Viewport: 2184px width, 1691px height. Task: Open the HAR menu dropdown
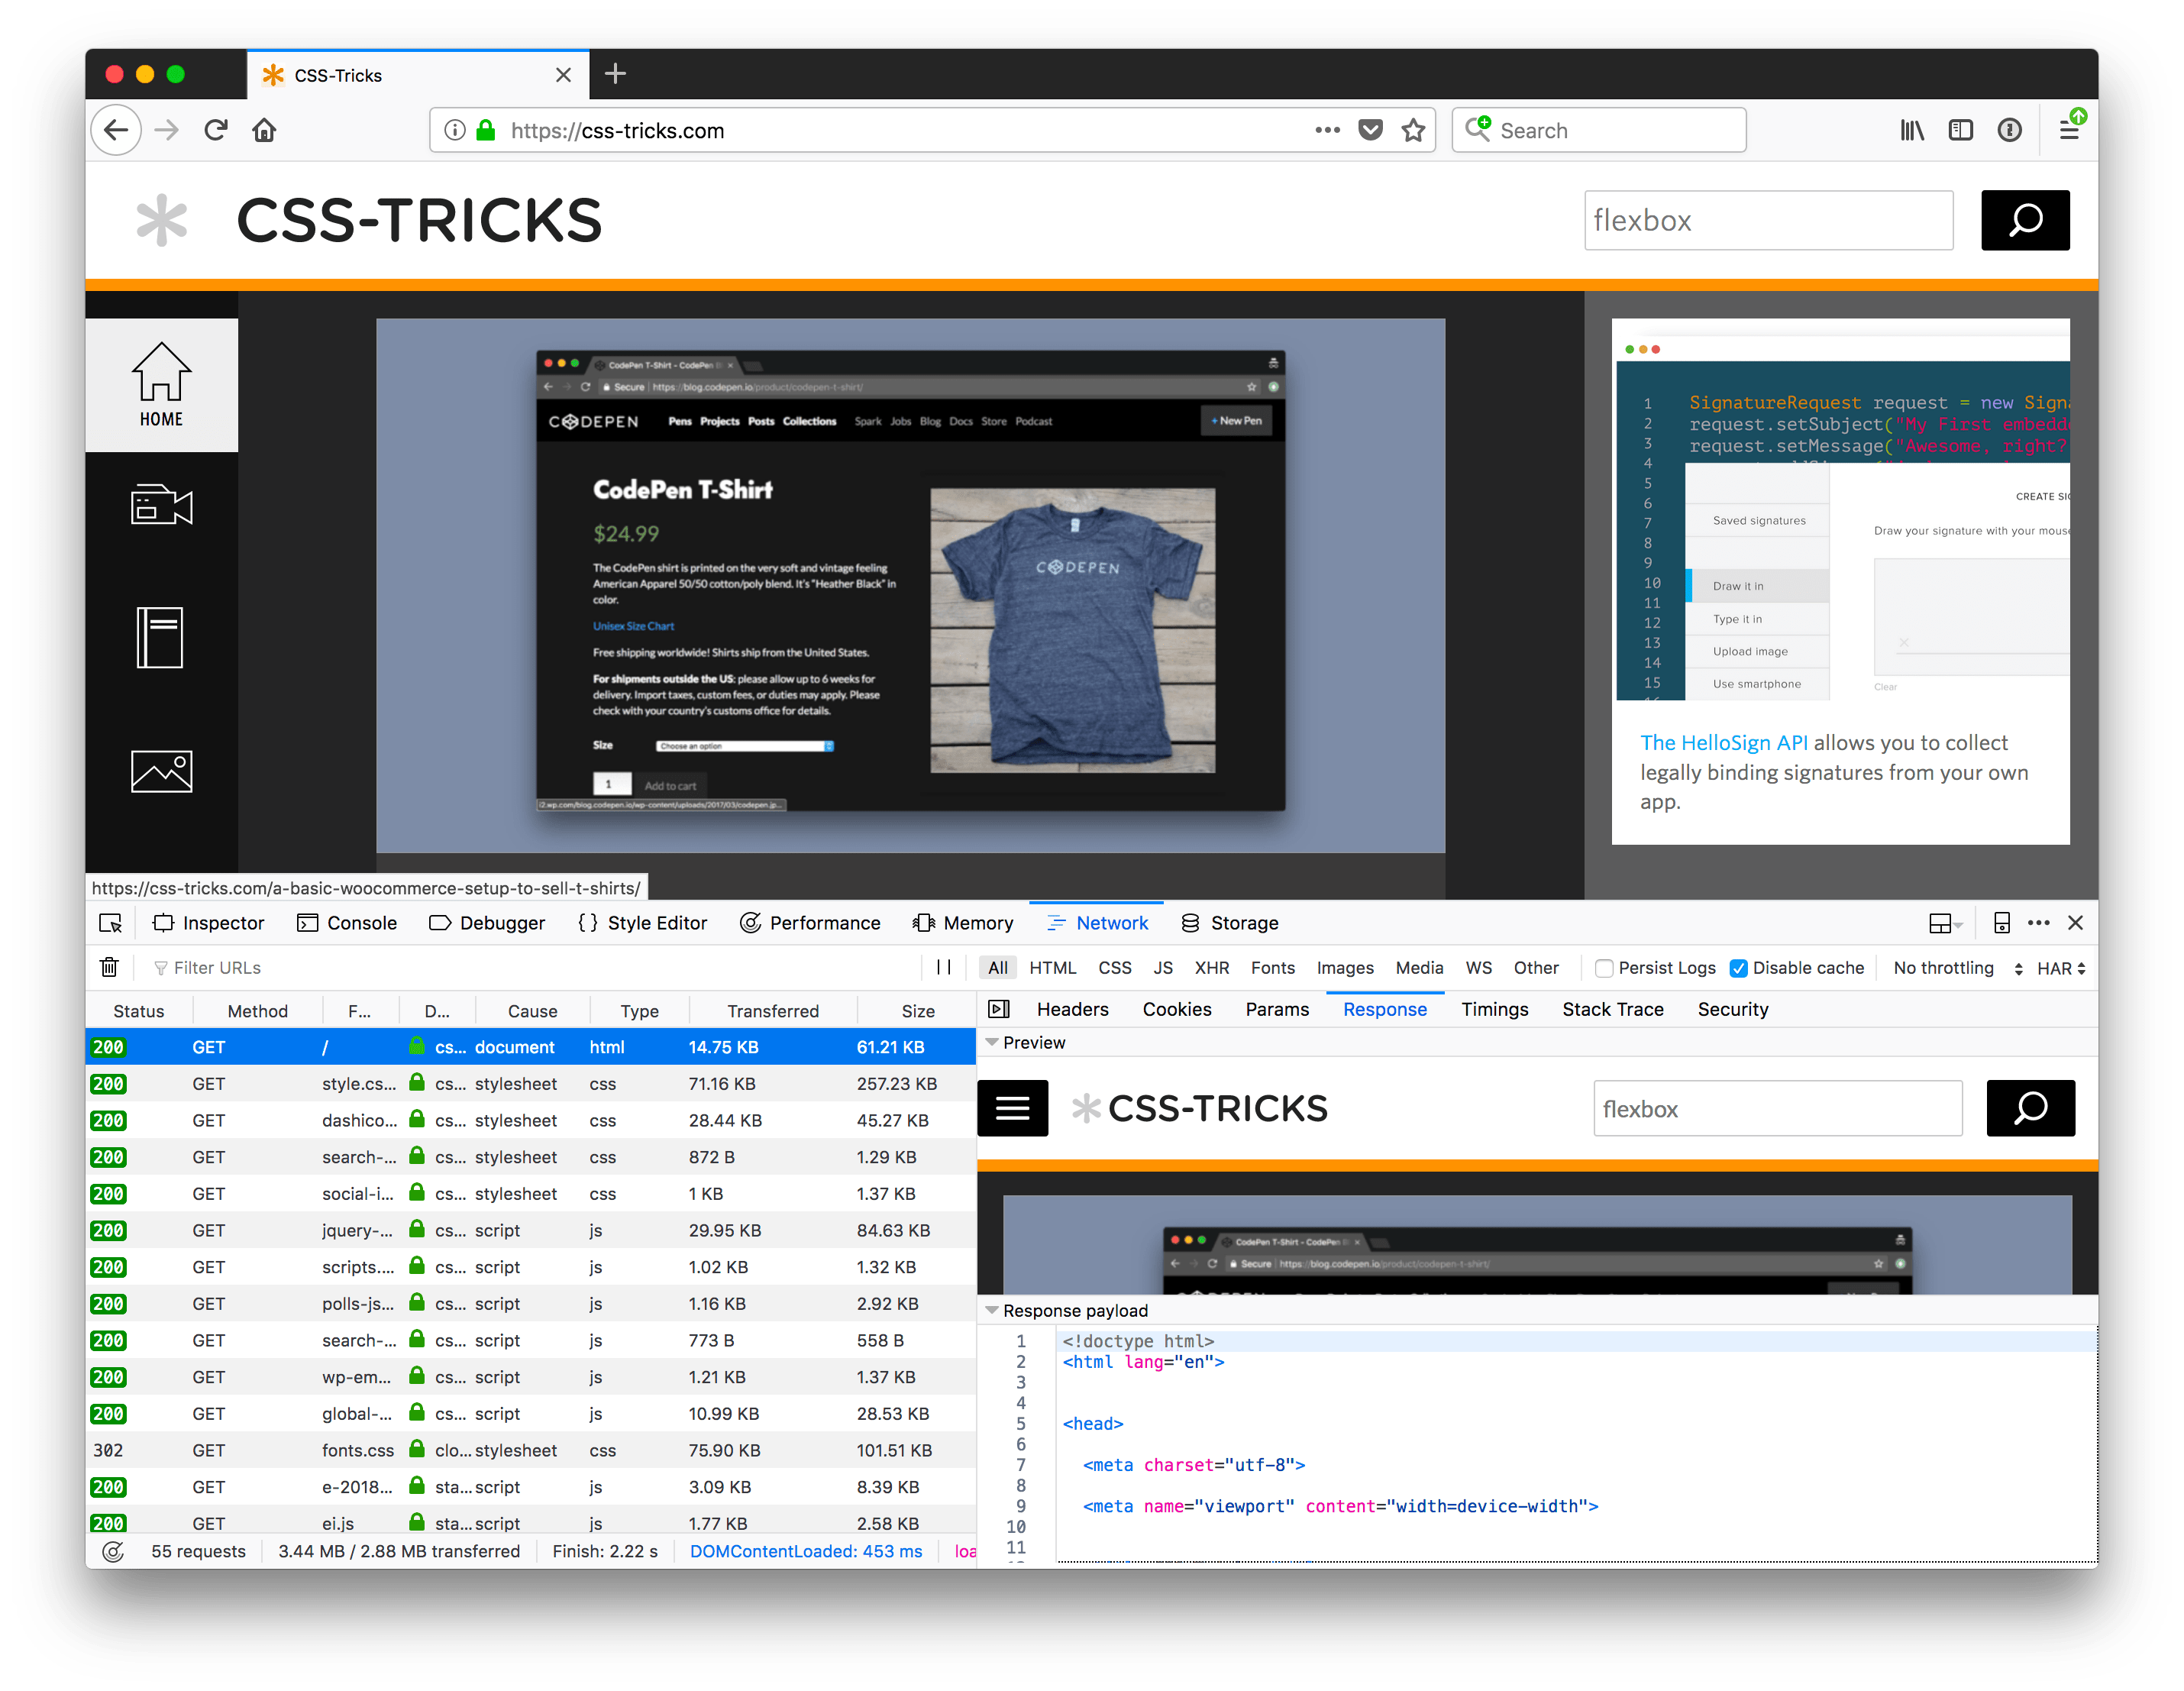click(x=2061, y=968)
